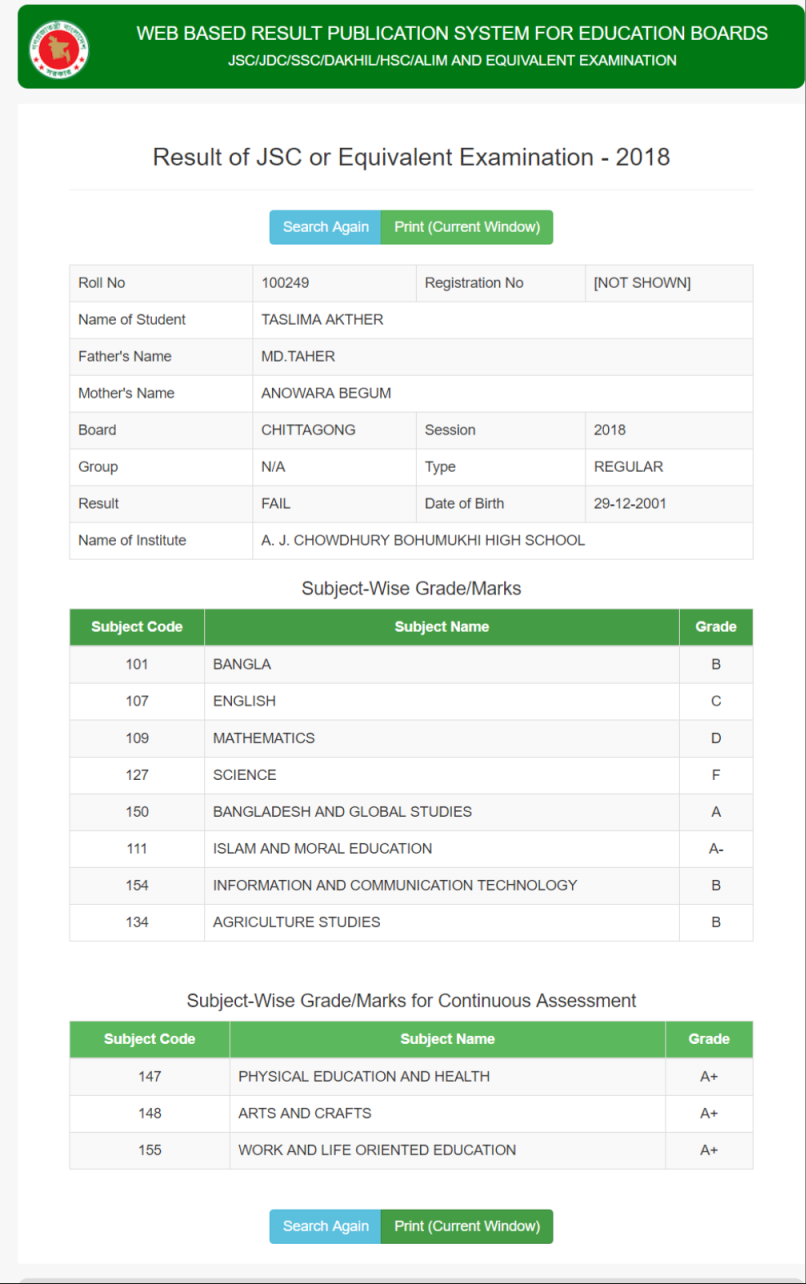Viewport: 806px width, 1284px height.
Task: Click the Subject-Wise Grade/Marks for Continuous Assessment heading
Action: [411, 1000]
